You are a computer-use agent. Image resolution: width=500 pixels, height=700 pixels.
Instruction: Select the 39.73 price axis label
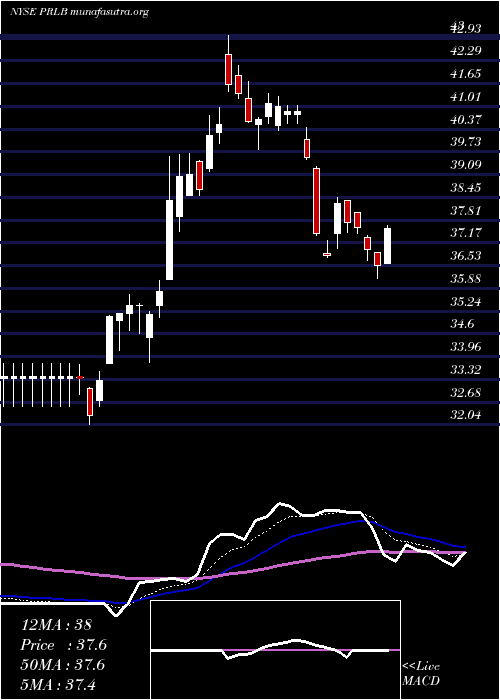[466, 142]
